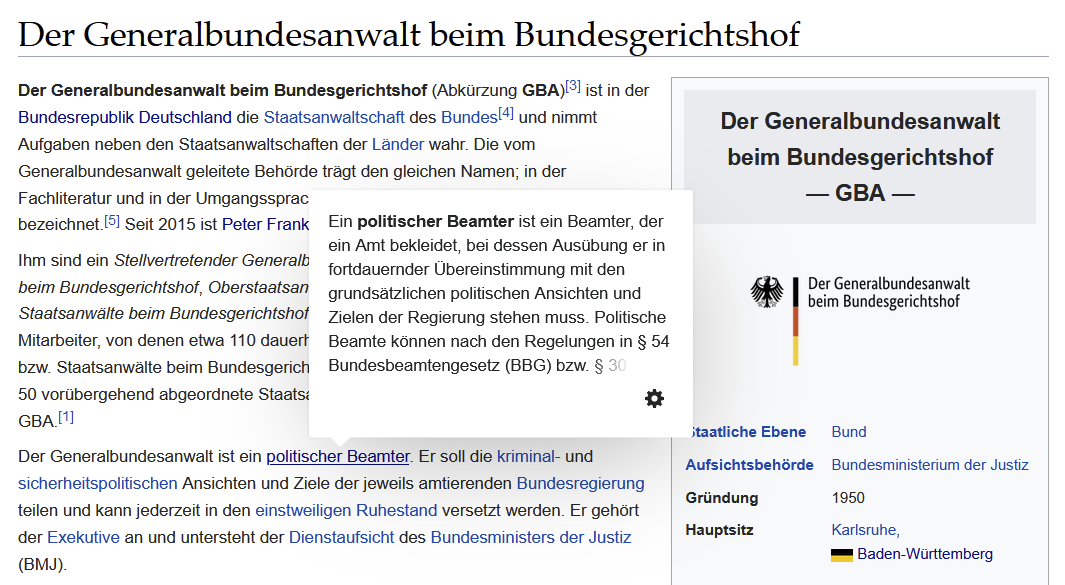Go to the Länder article

click(x=398, y=144)
